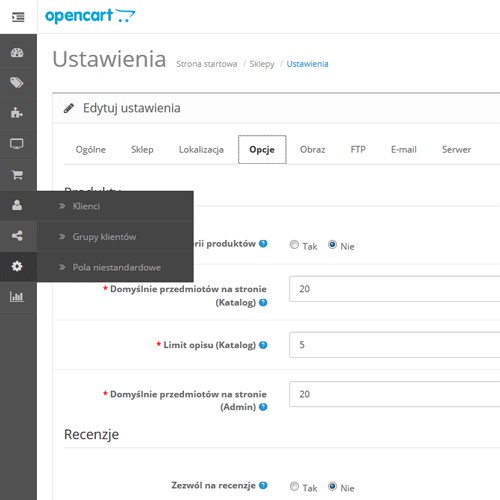Open the Extensions puzzle icon in sidebar
This screenshot has height=500, width=500.
(17, 113)
